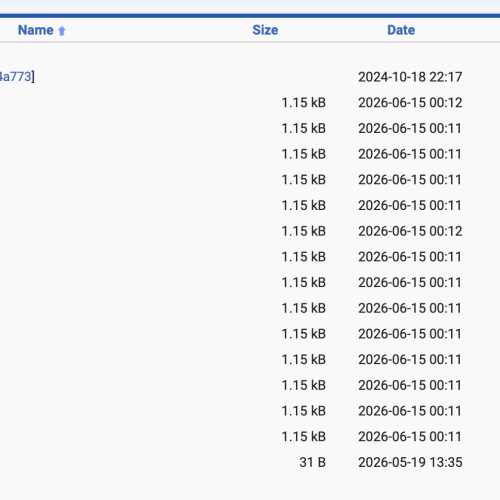Click the name cell of the 31 B row
The image size is (500, 500).
point(107,462)
